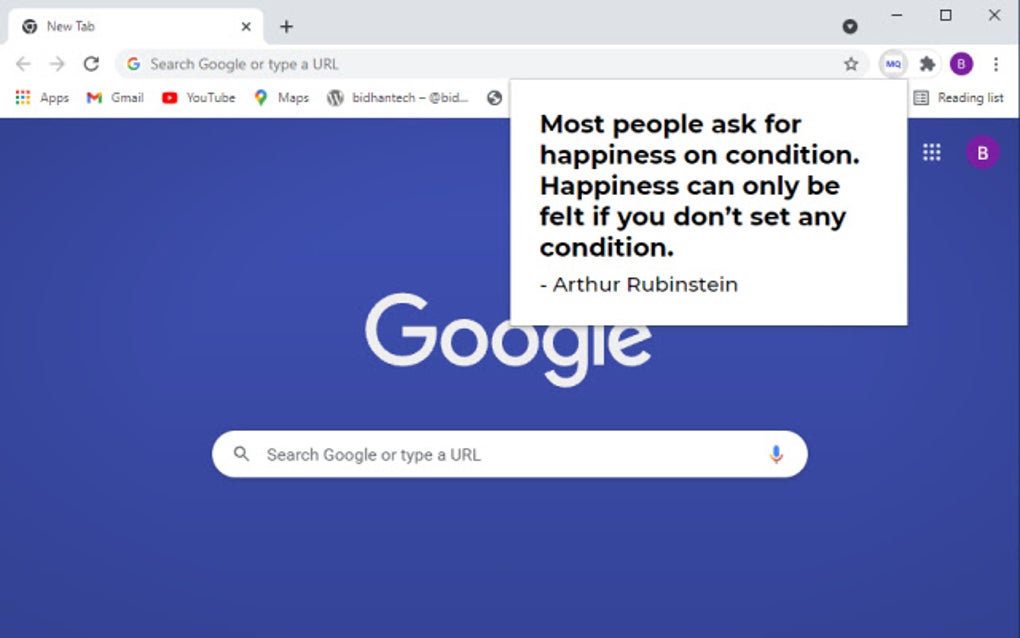Maximize the Chrome window
Image resolution: width=1020 pixels, height=638 pixels.
point(946,14)
